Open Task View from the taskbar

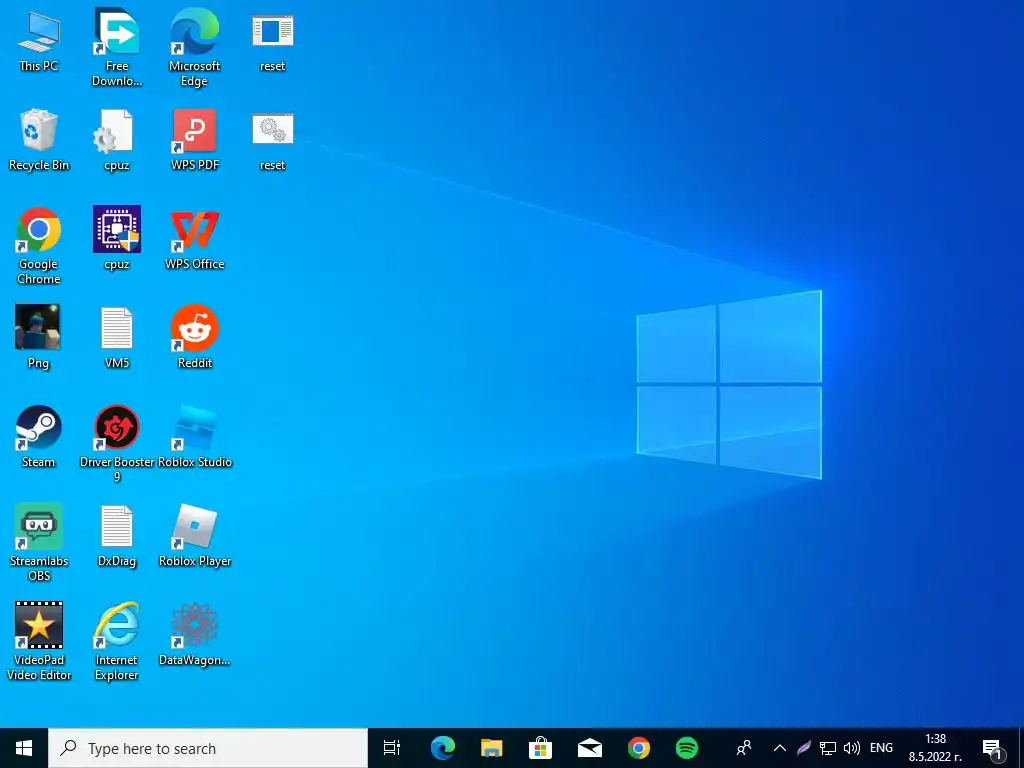[x=392, y=748]
